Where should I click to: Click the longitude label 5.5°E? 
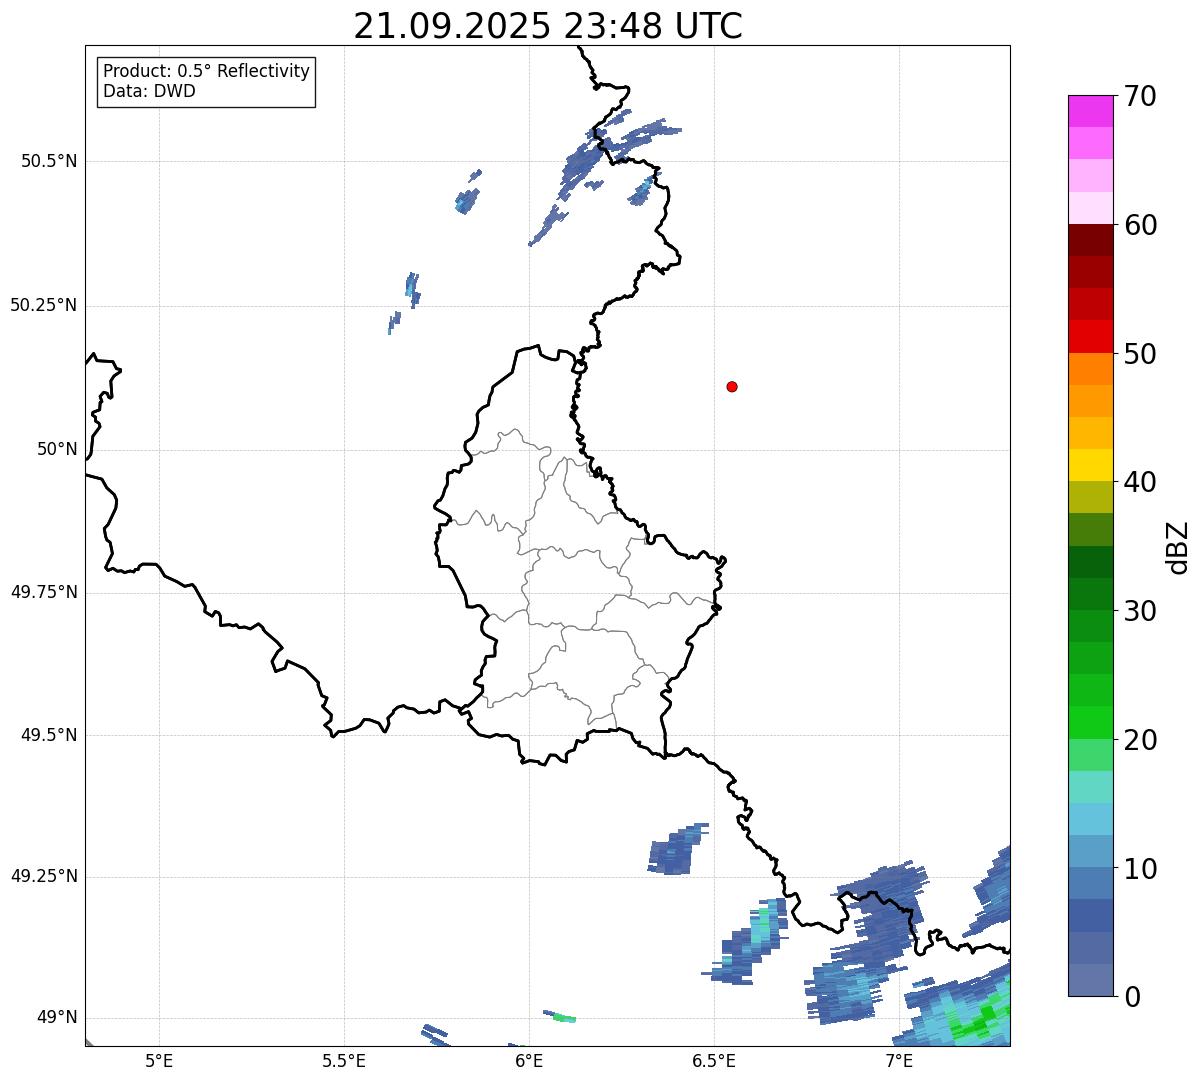344,1060
